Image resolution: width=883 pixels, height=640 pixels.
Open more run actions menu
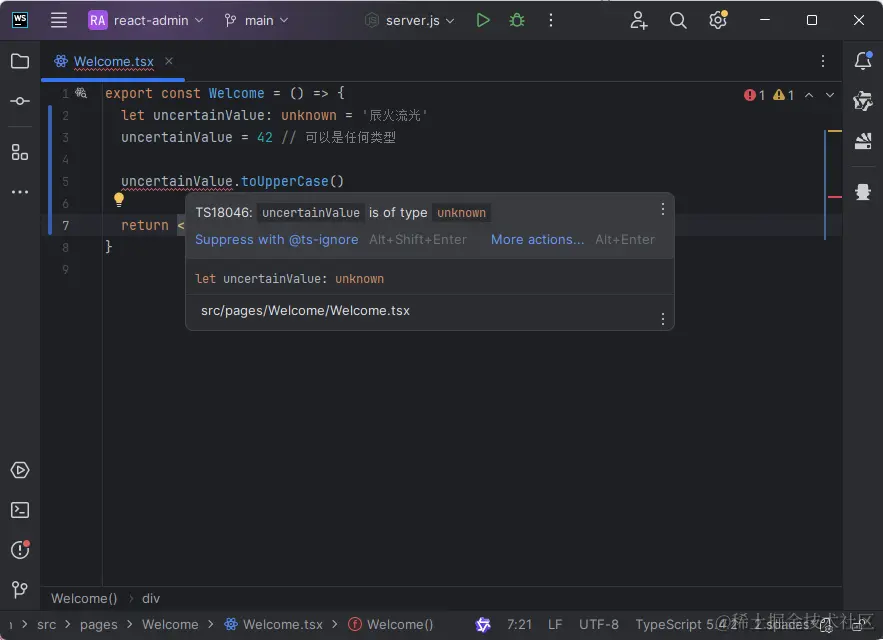(551, 20)
